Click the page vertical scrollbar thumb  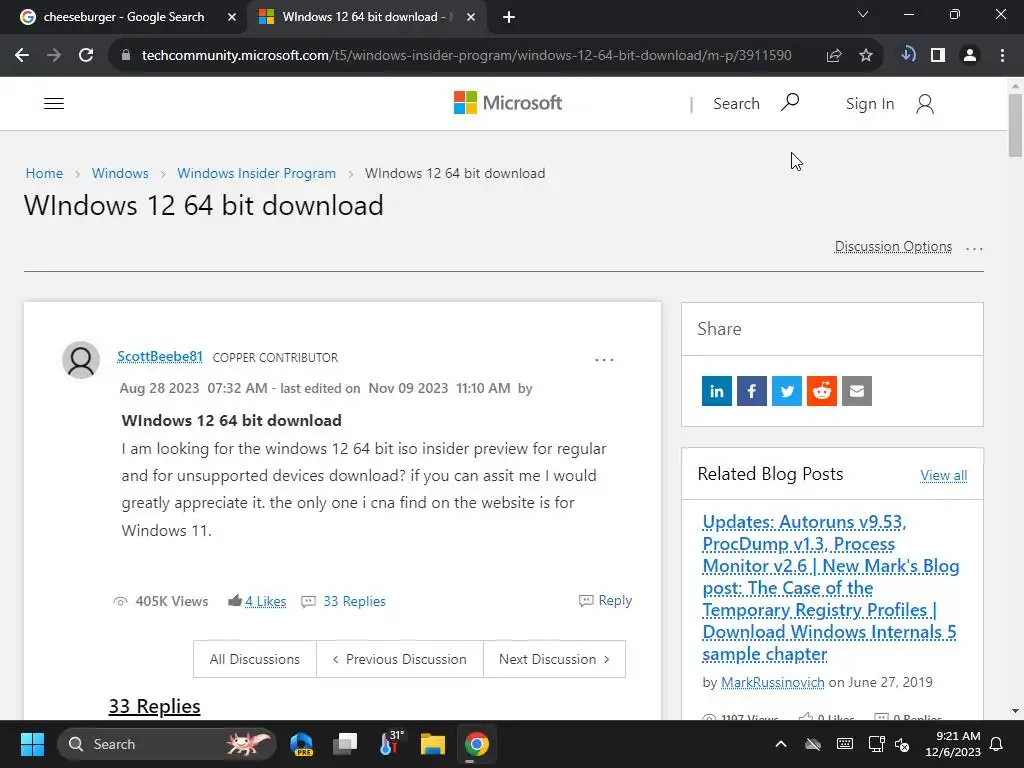[x=1014, y=125]
